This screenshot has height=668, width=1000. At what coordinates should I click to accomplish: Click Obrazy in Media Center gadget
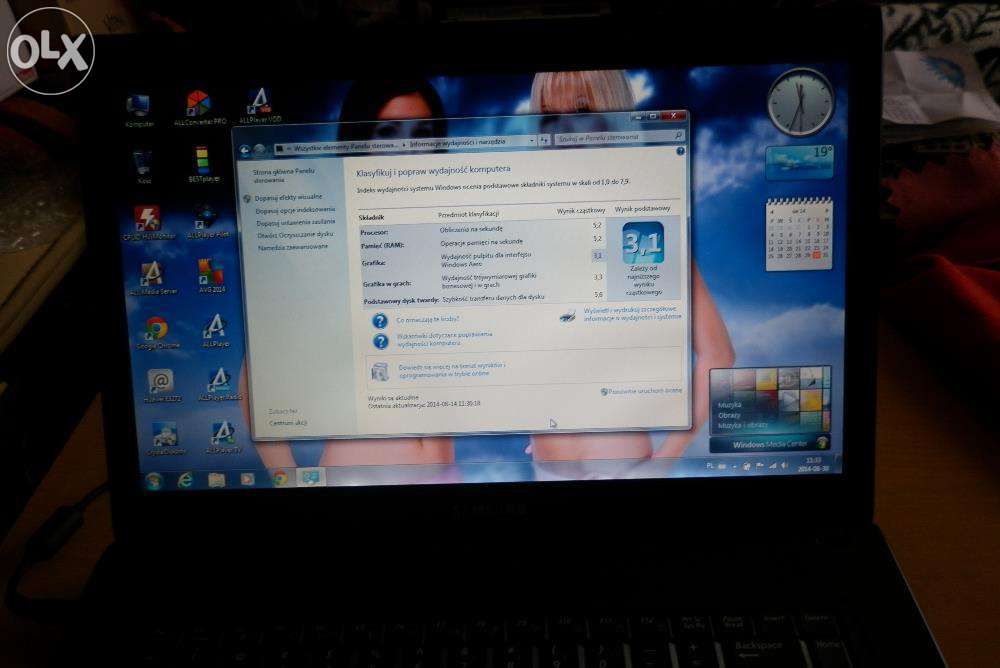click(729, 415)
